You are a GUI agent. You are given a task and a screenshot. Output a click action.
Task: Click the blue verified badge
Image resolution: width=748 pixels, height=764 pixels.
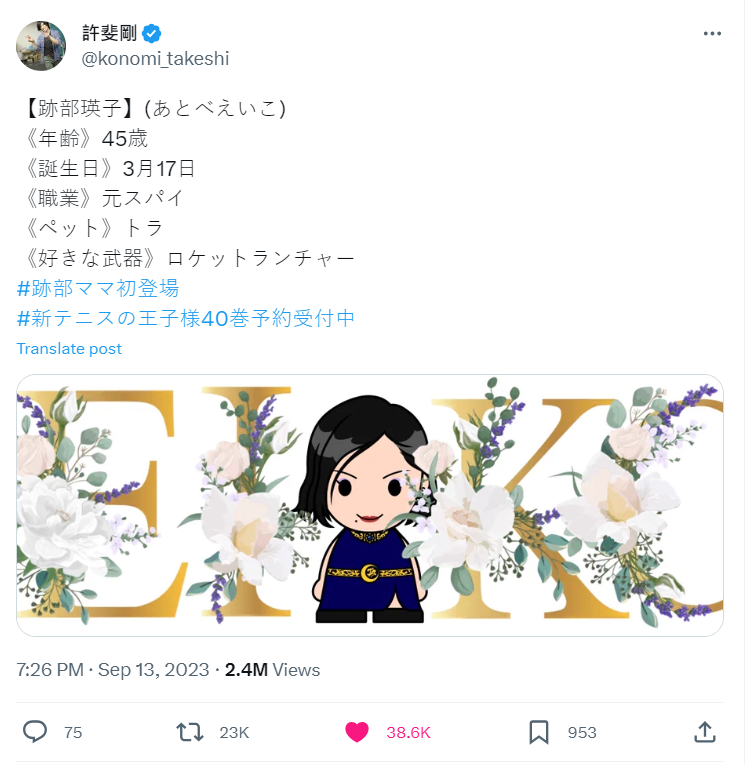[x=152, y=34]
